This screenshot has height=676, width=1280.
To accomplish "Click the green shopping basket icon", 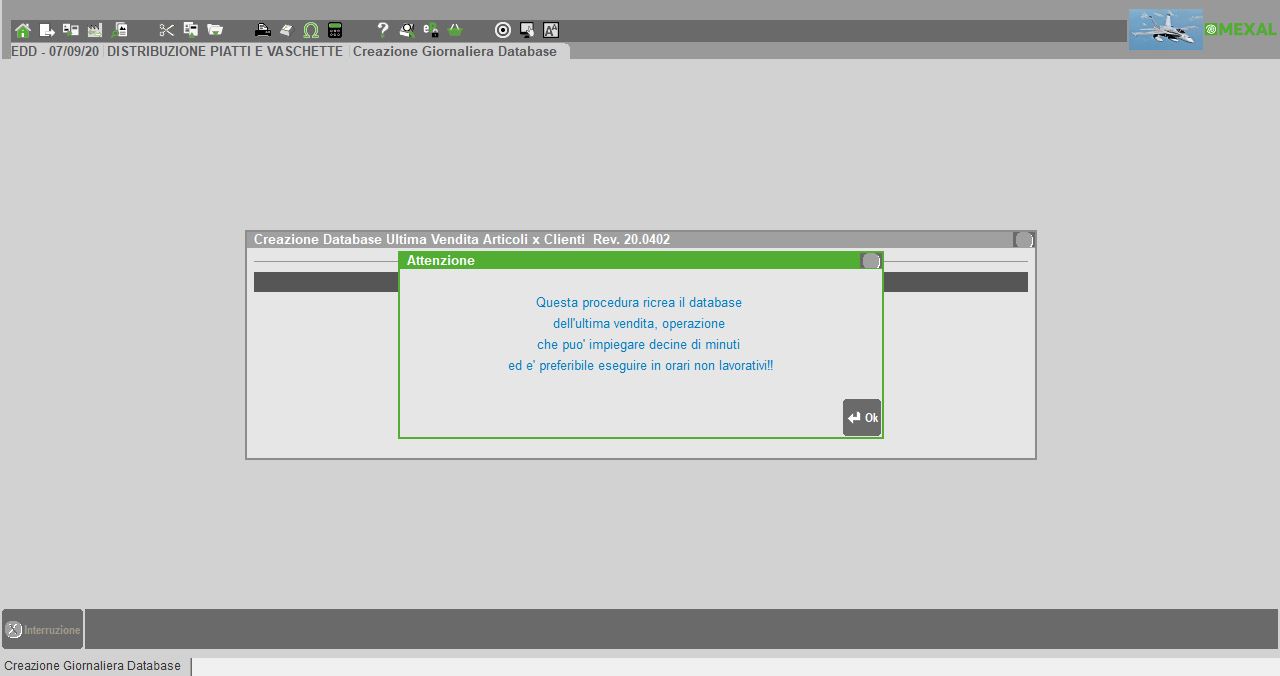I will click(x=455, y=30).
